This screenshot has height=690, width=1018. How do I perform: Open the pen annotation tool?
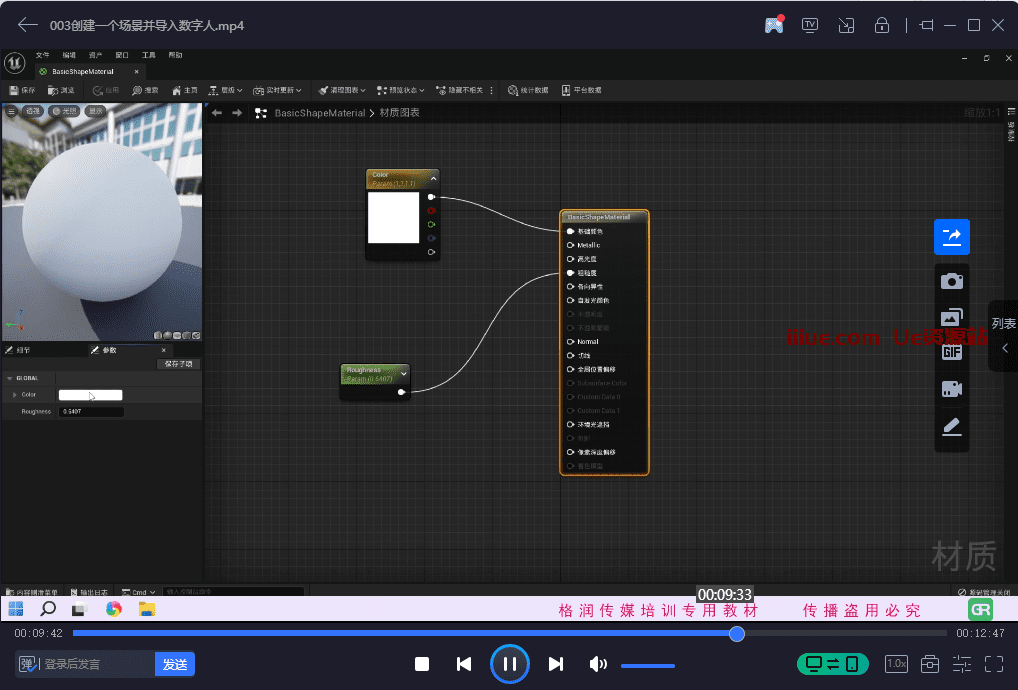(x=951, y=427)
